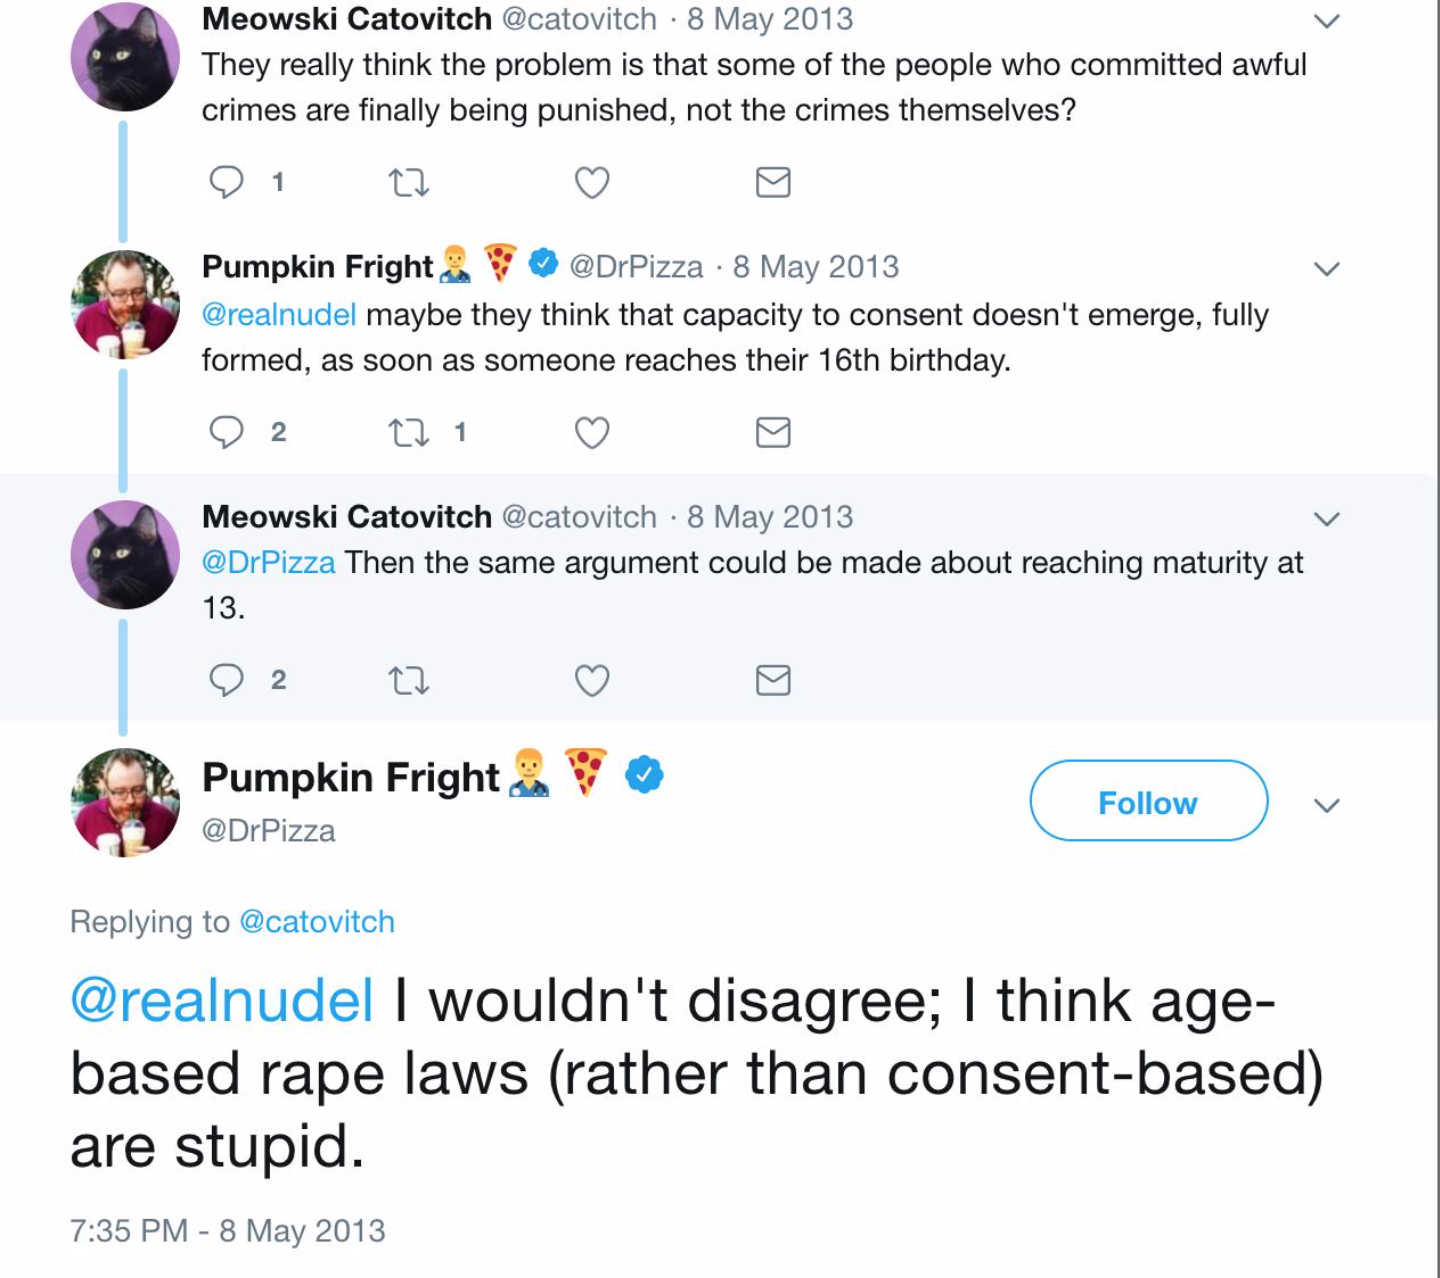The height and width of the screenshot is (1278, 1440).
Task: Click the black cat avatar on top tweet
Action: click(125, 55)
